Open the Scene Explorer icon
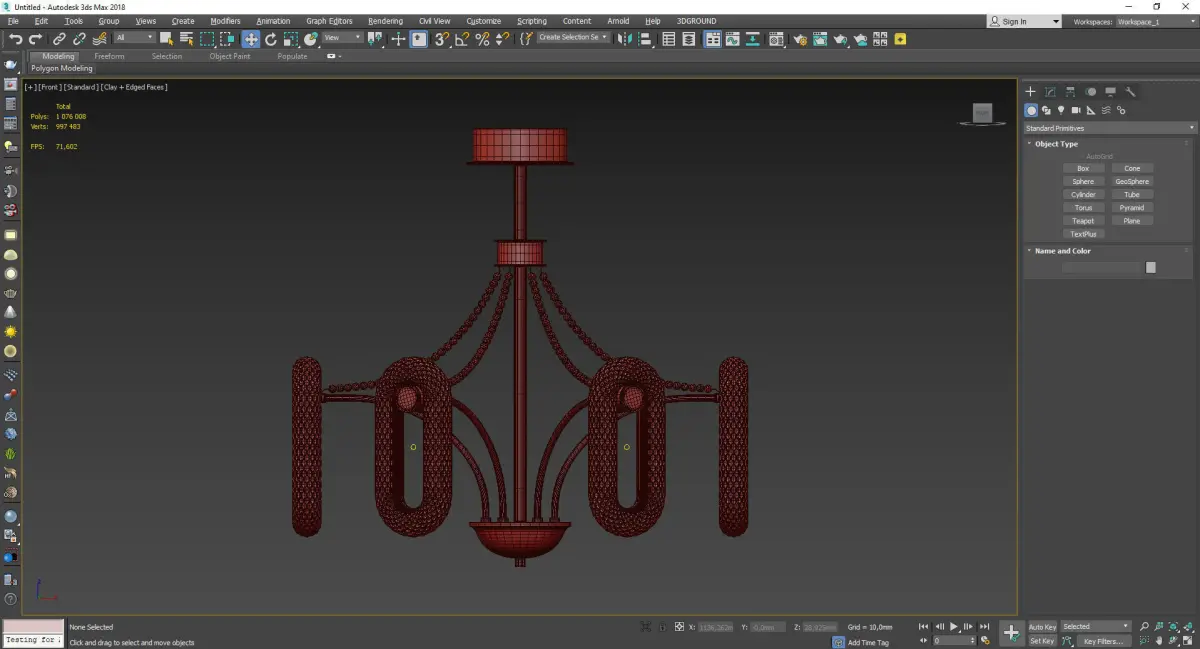Viewport: 1200px width, 649px height. [669, 39]
